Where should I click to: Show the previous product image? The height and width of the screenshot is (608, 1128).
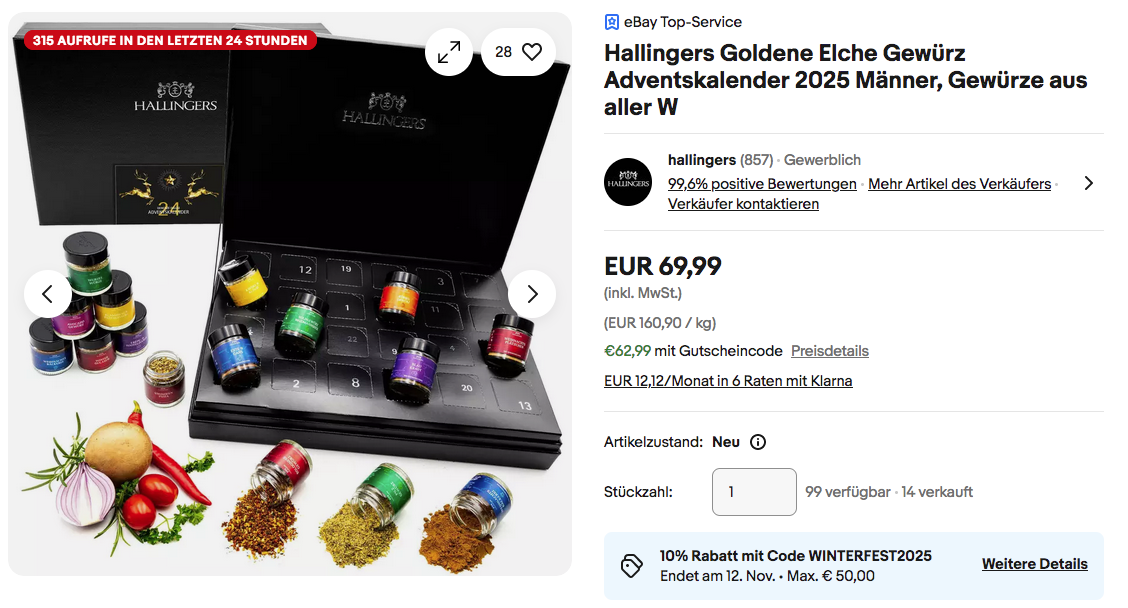[47, 294]
